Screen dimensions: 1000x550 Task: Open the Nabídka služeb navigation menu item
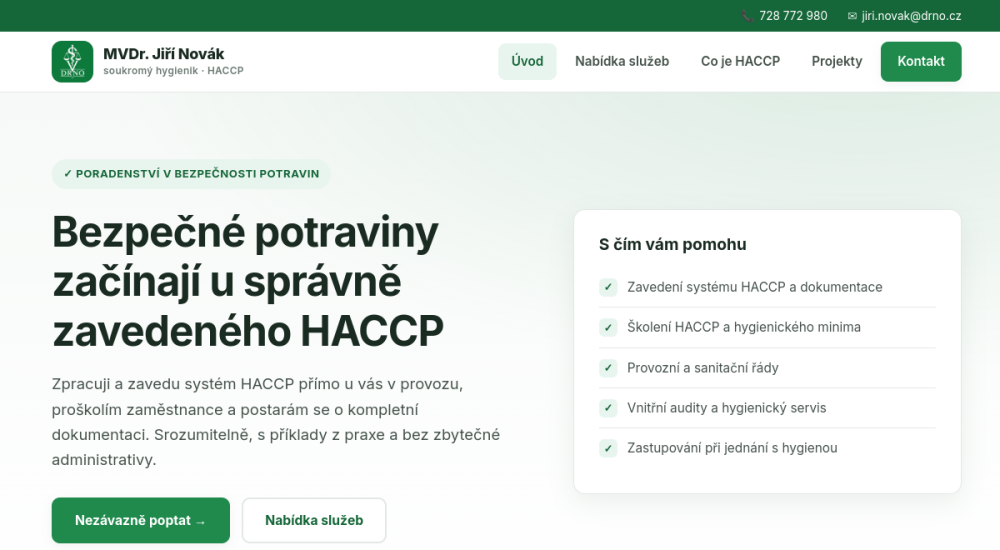pos(622,61)
